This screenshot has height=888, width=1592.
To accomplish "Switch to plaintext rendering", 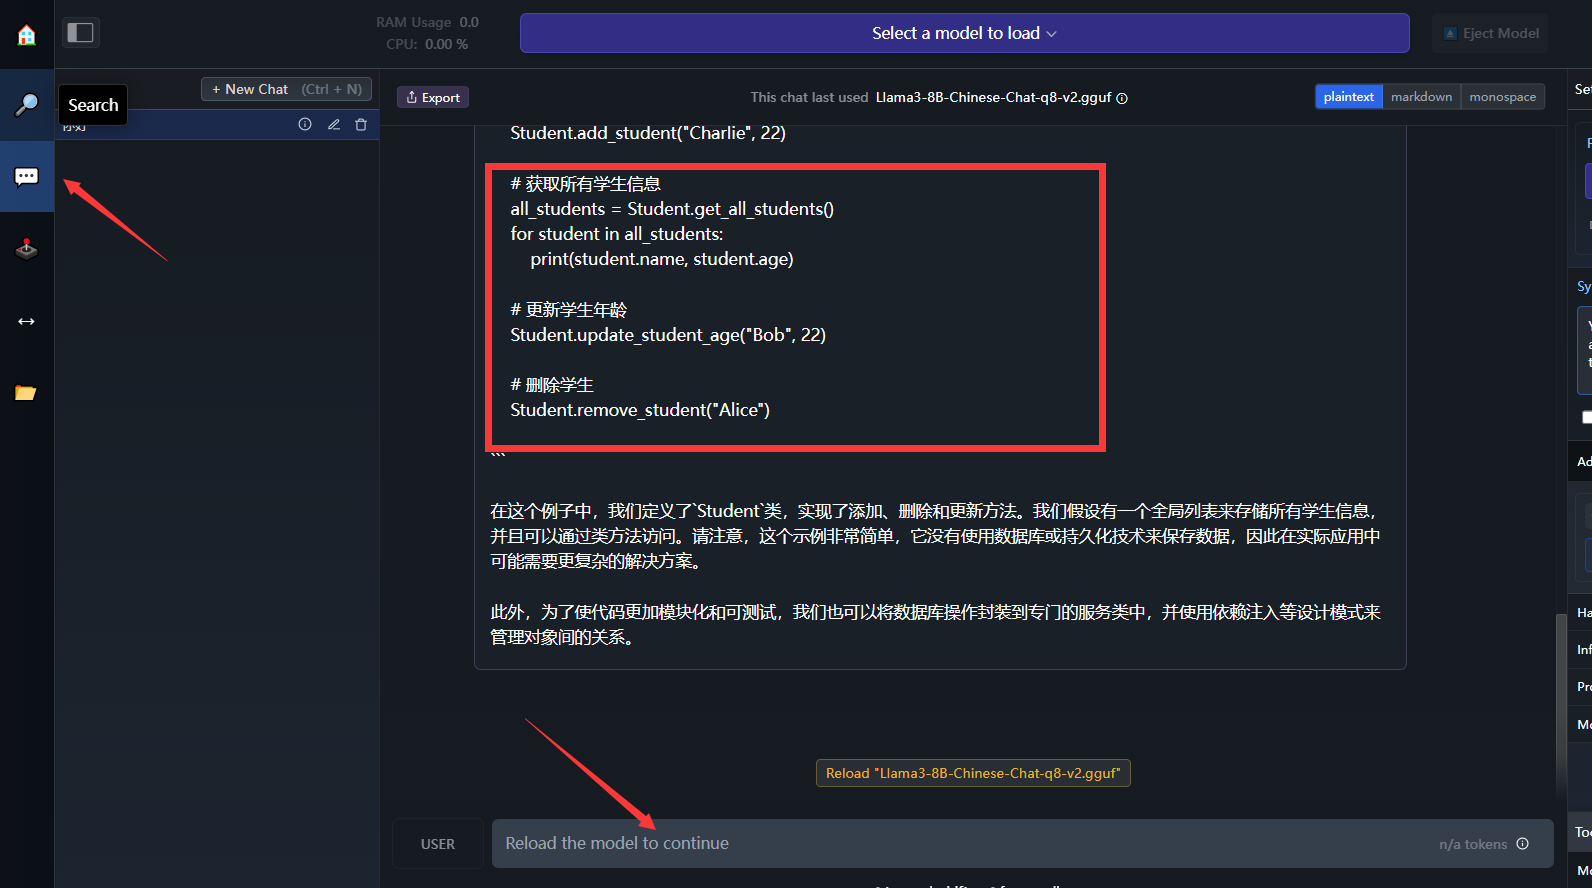I will click(x=1348, y=97).
